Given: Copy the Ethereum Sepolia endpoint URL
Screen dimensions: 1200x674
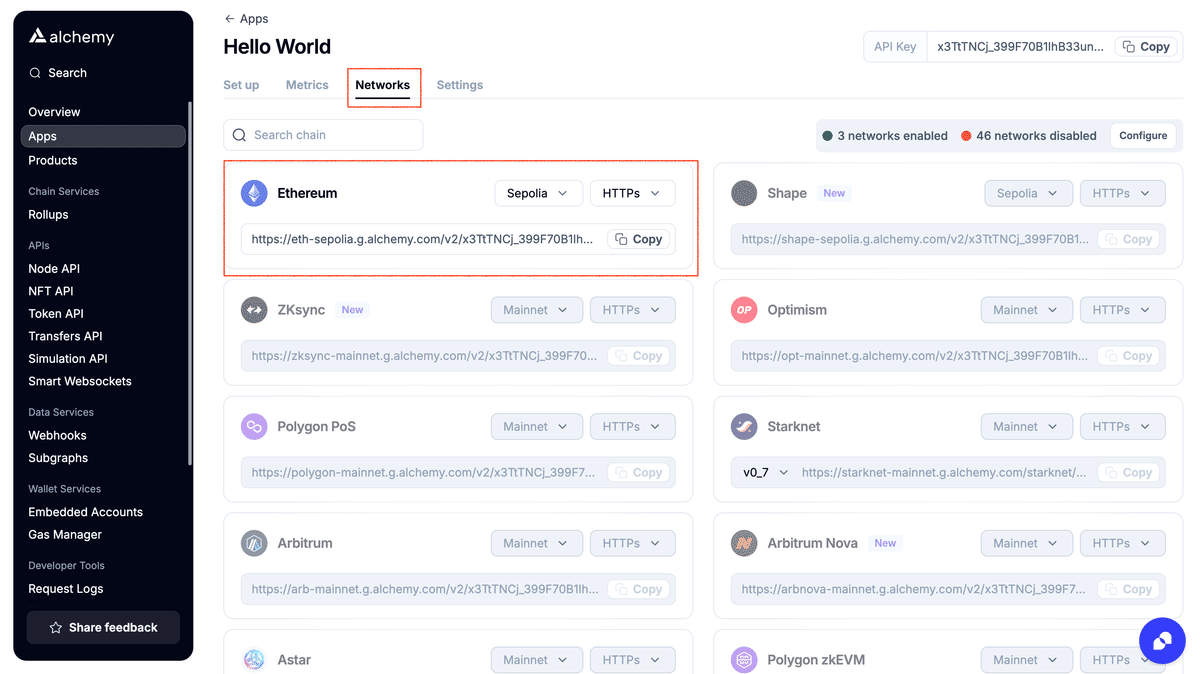Looking at the screenshot, I should pos(638,239).
